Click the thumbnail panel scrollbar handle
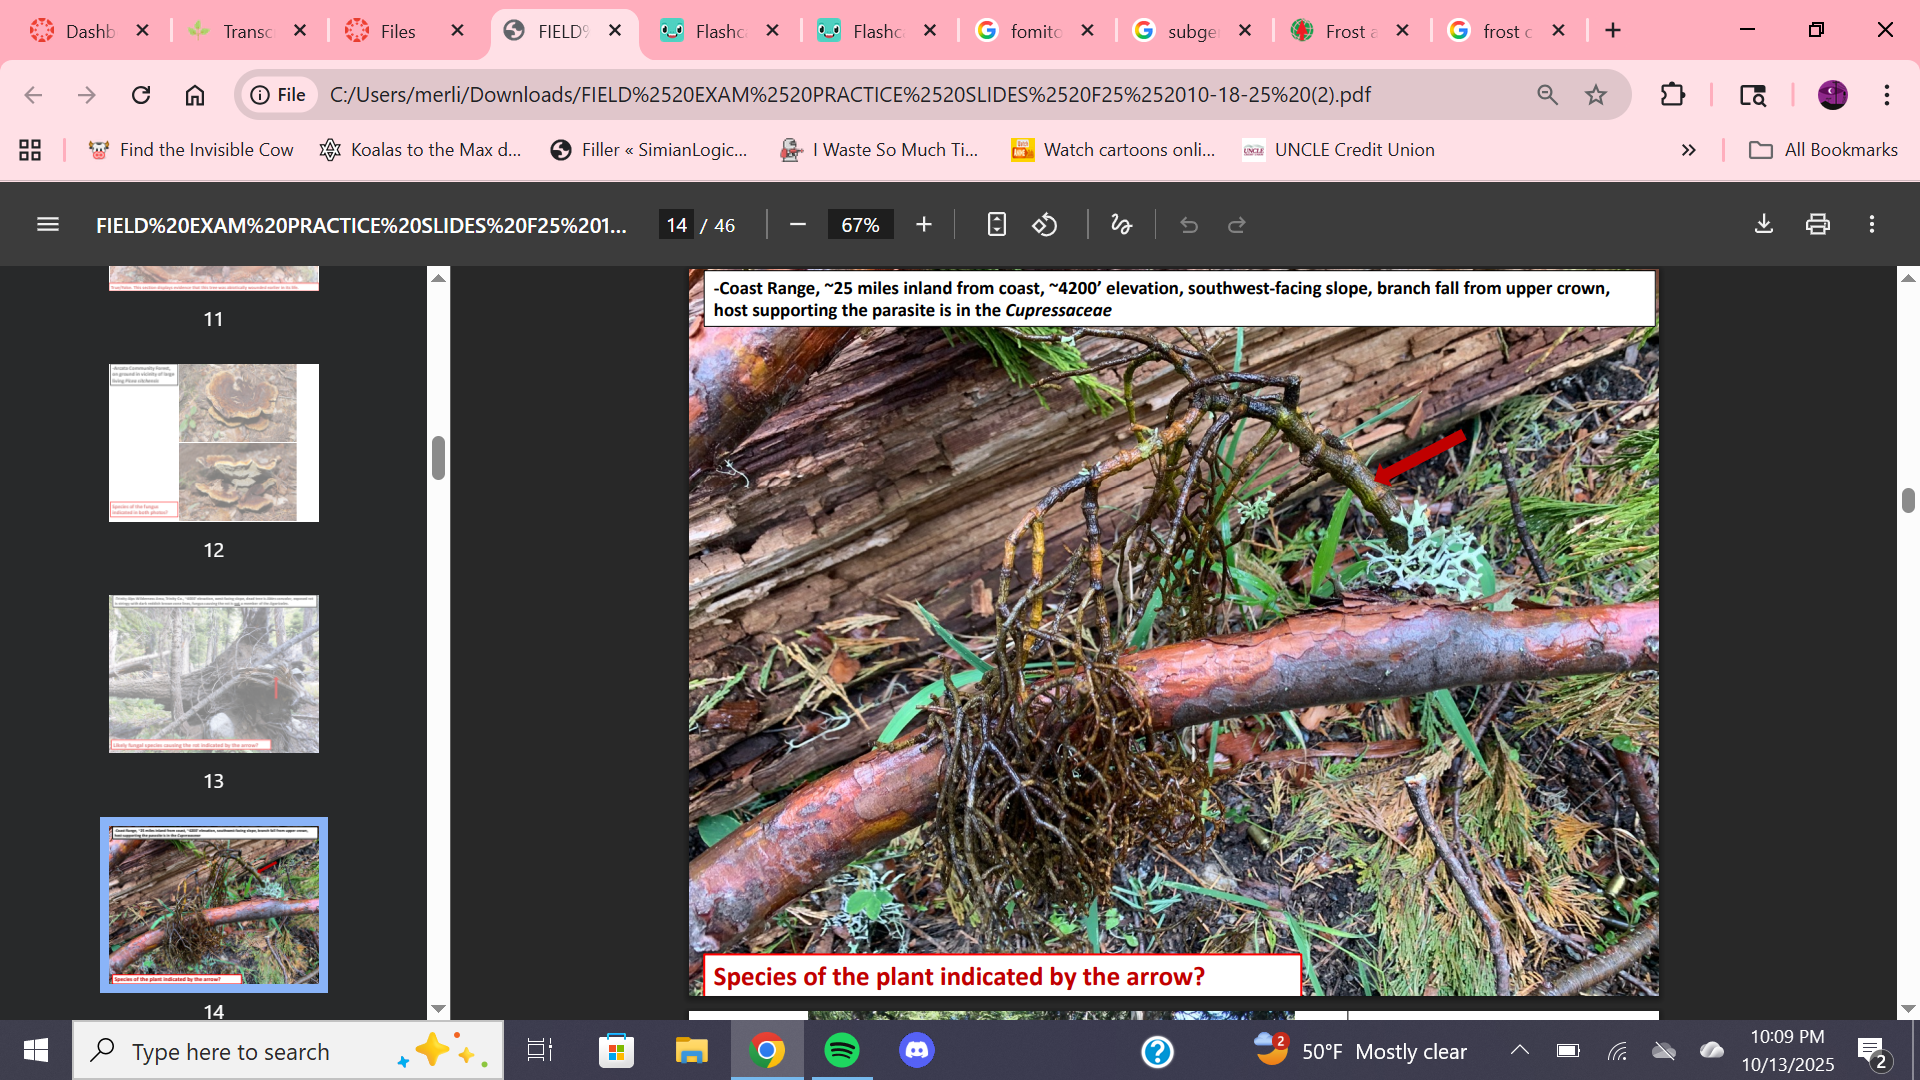Viewport: 1920px width, 1080px height. click(438, 457)
